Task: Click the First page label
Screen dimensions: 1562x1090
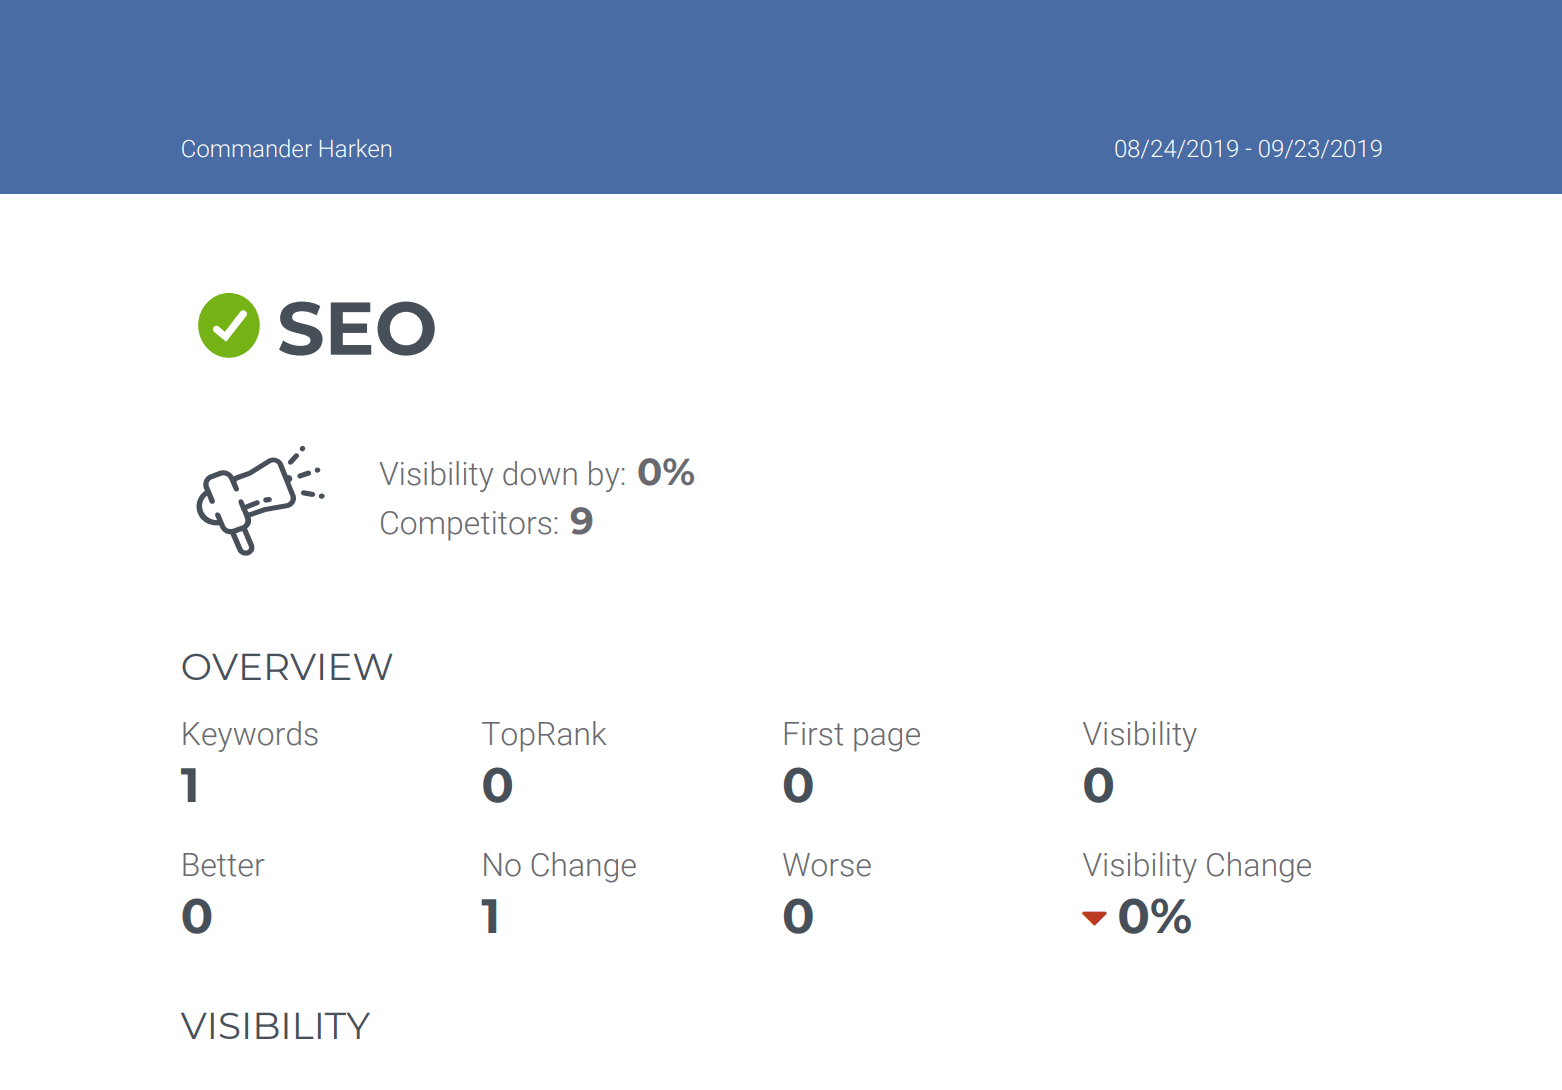Action: 851,734
